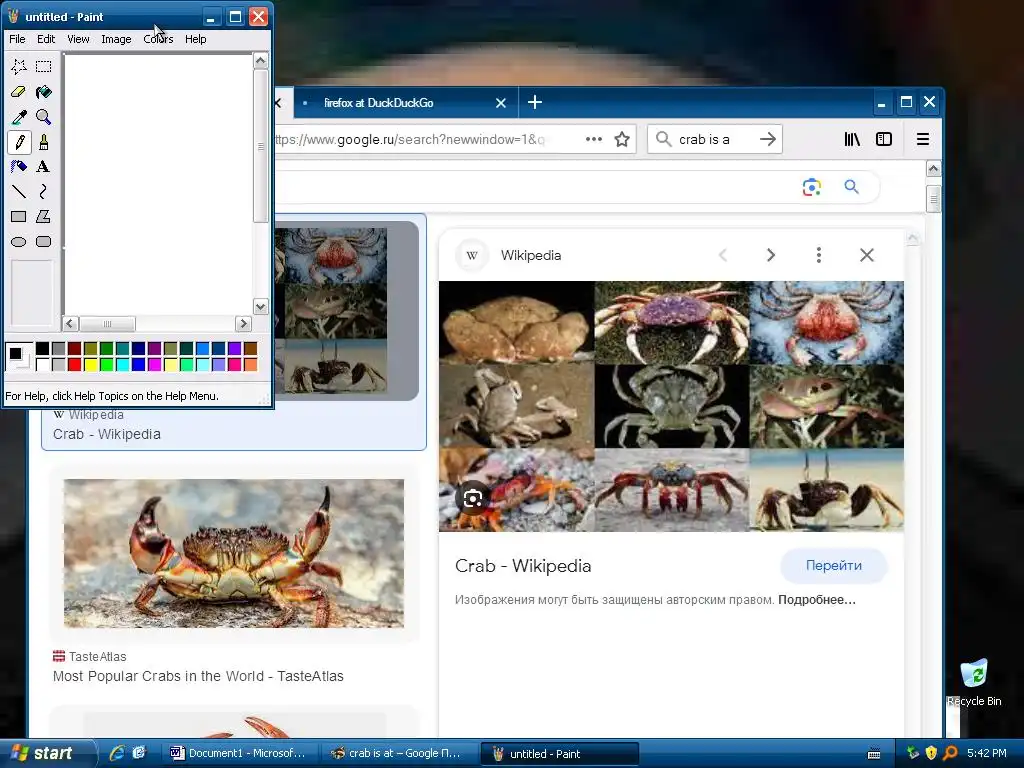The width and height of the screenshot is (1024, 768).
Task: Click the Google blue search magnifier button
Action: pyautogui.click(x=852, y=187)
